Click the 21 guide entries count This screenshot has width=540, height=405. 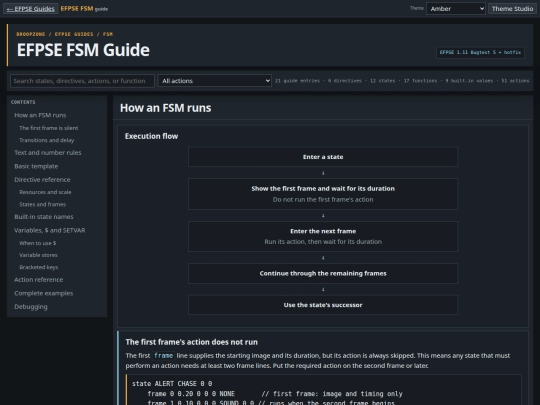tap(297, 81)
